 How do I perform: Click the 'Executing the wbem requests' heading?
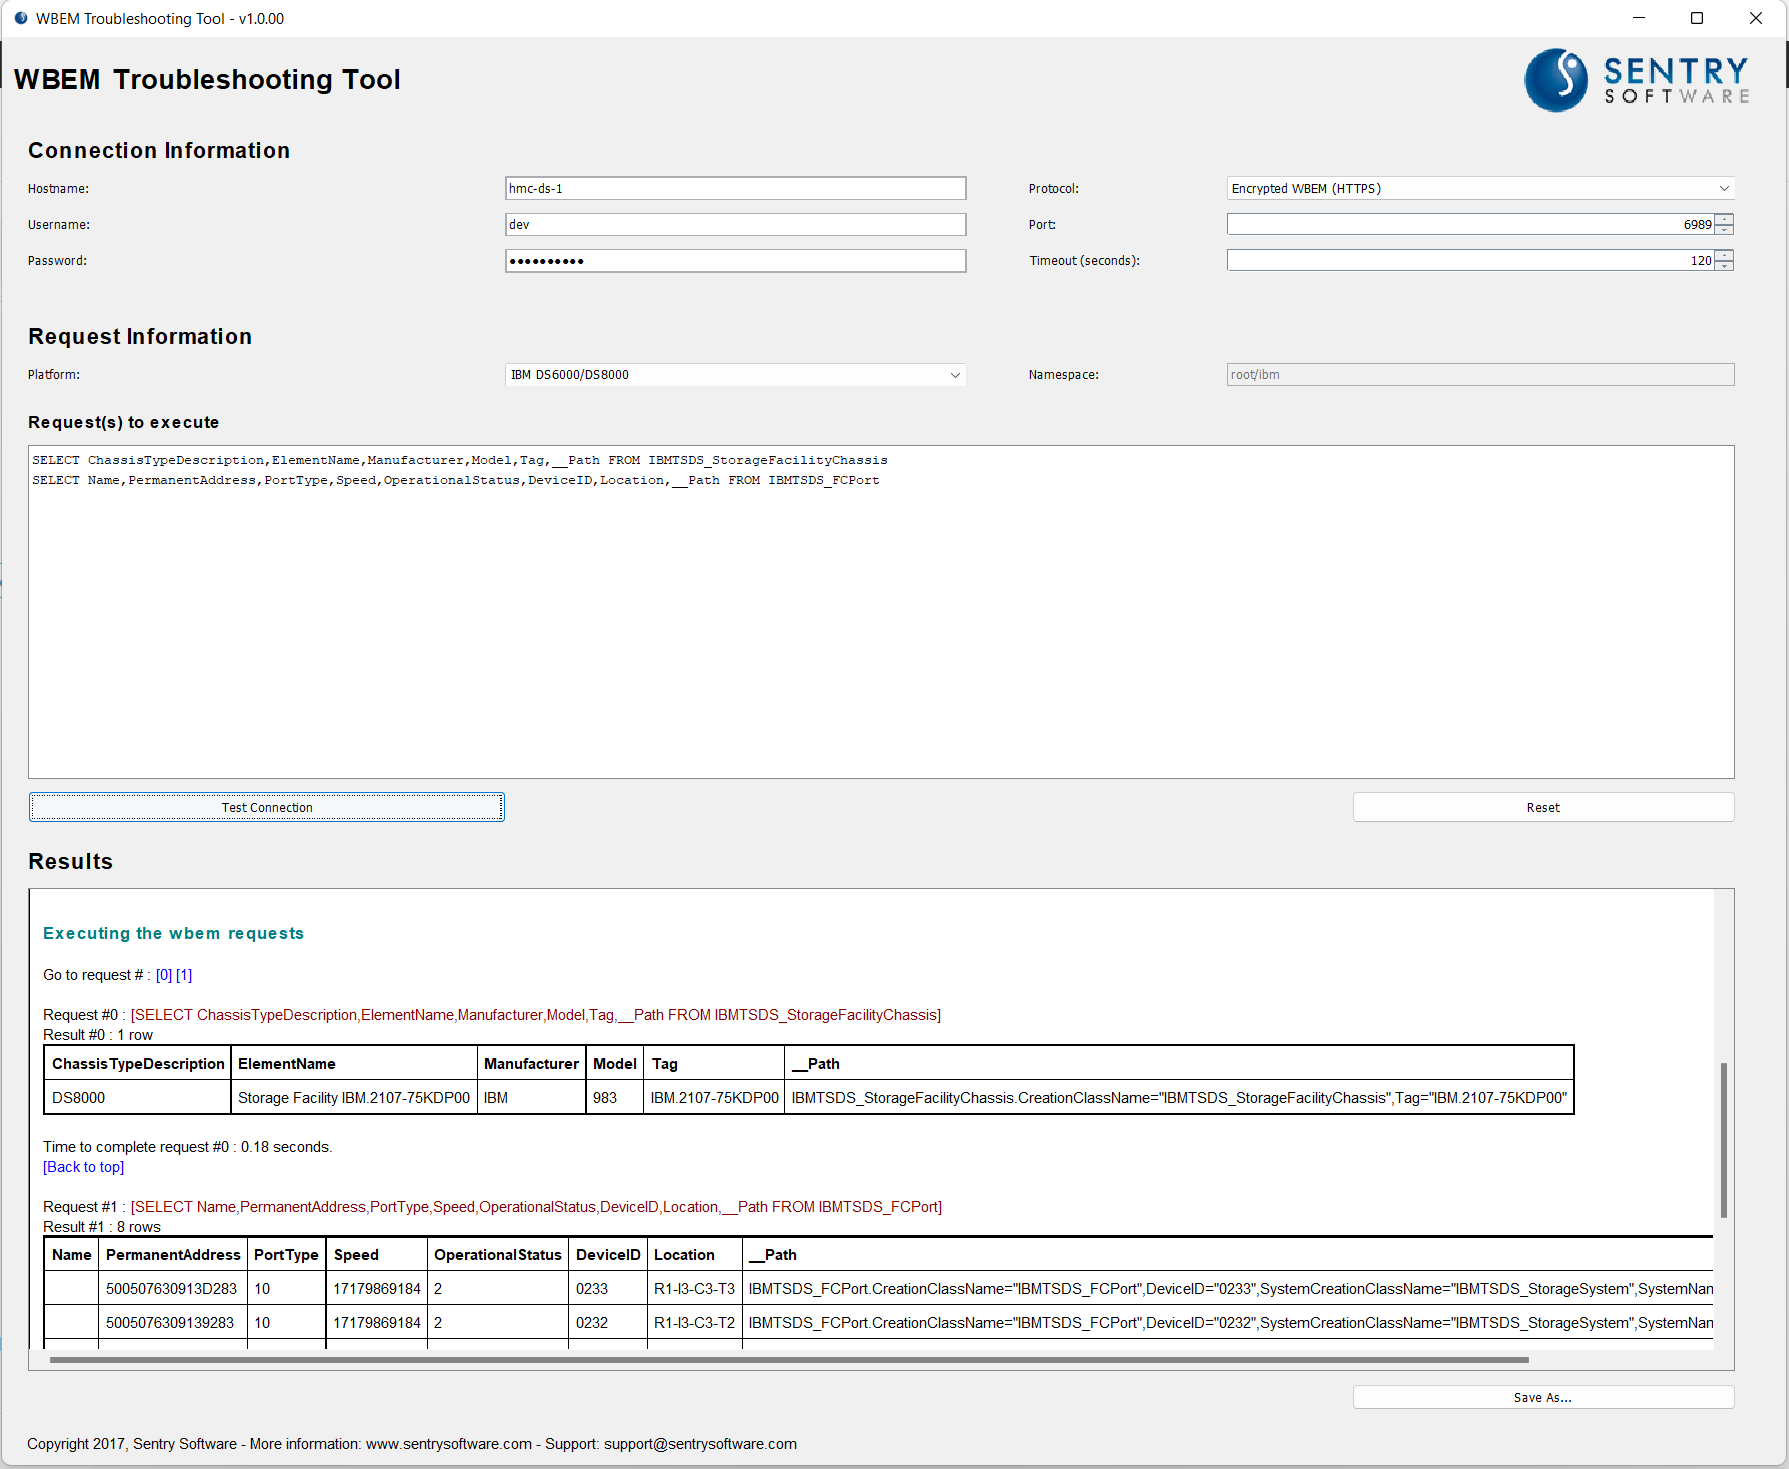174,933
